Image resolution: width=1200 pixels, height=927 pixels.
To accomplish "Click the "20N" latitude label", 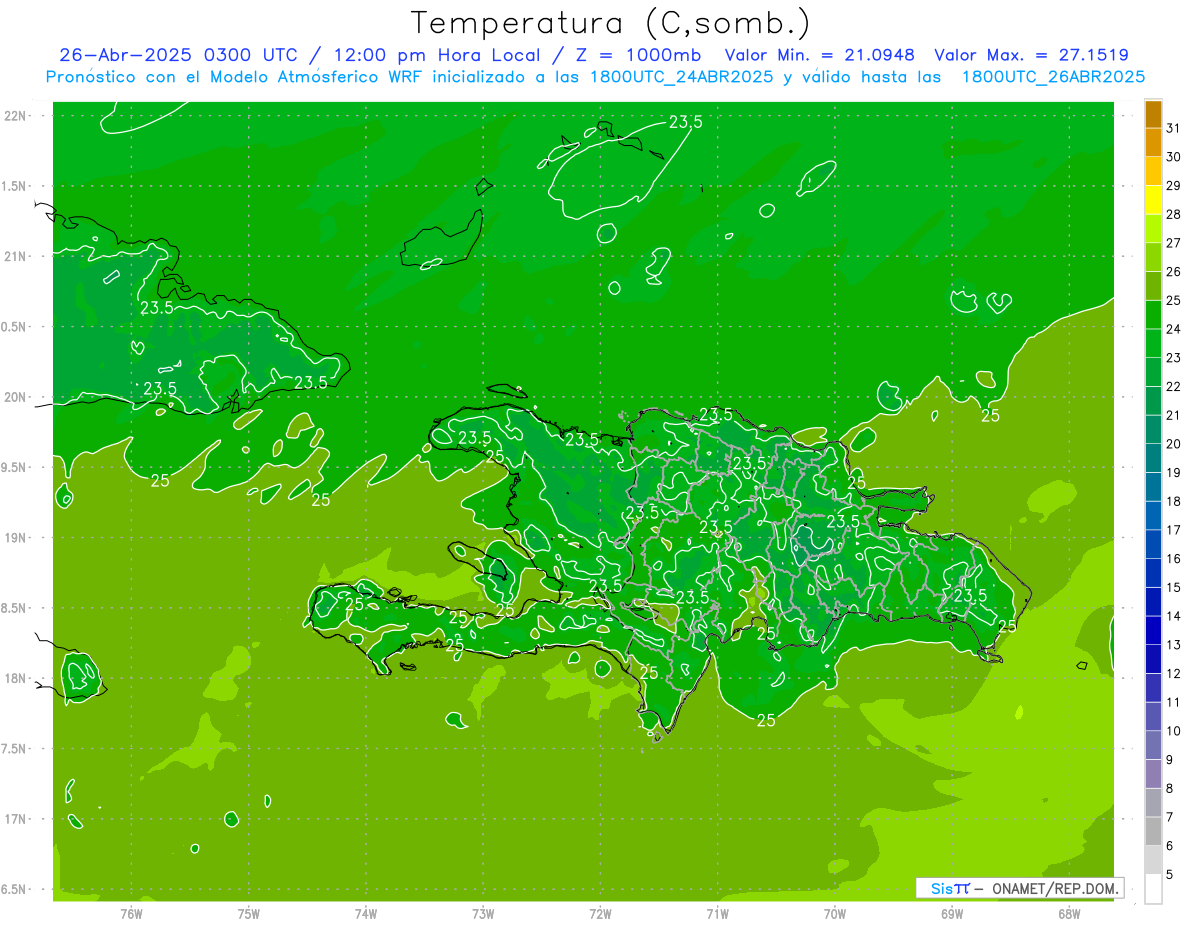I will coord(16,397).
